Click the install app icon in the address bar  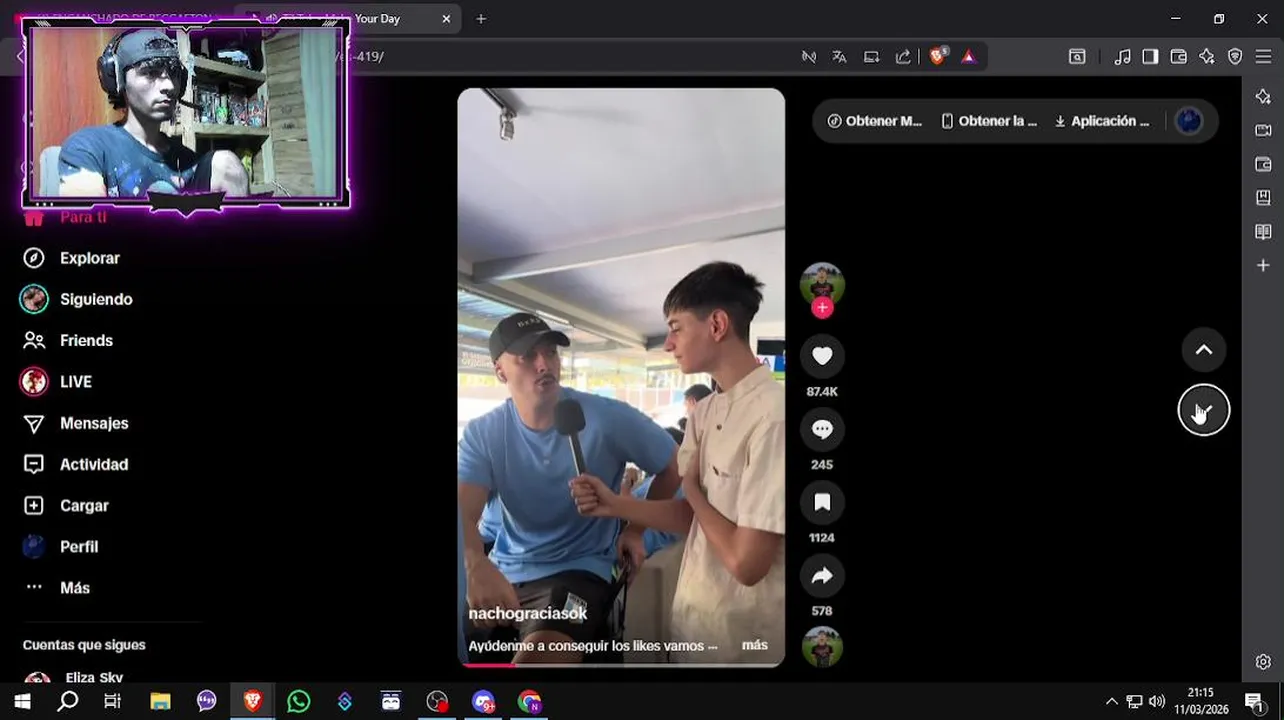tap(871, 57)
